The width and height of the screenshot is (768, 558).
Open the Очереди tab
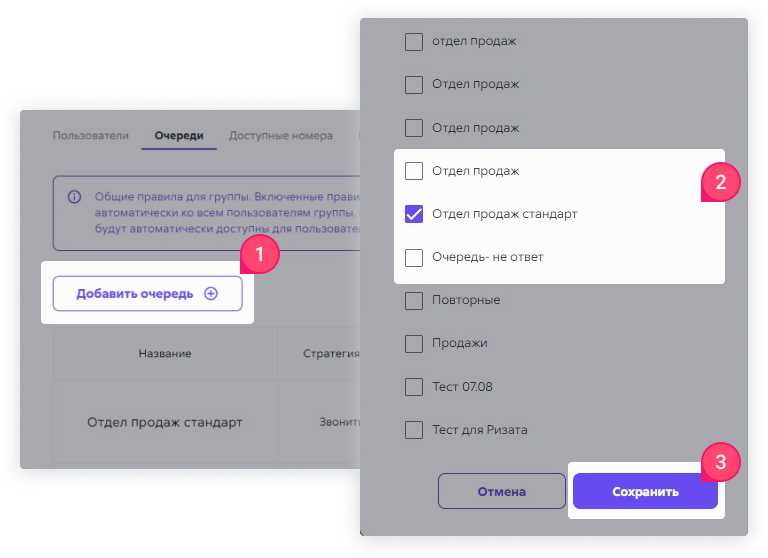(x=179, y=136)
